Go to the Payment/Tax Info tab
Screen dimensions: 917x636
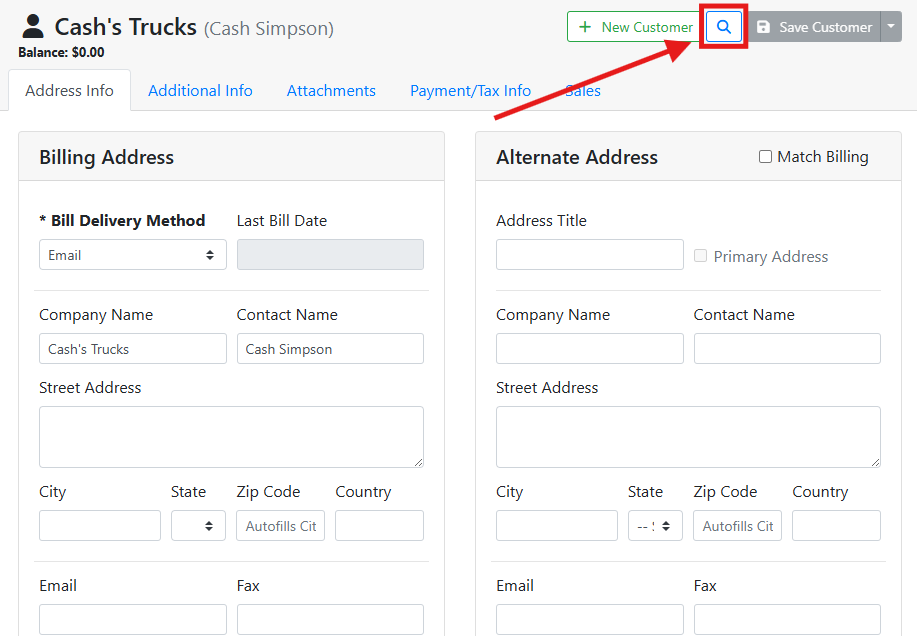(x=470, y=91)
